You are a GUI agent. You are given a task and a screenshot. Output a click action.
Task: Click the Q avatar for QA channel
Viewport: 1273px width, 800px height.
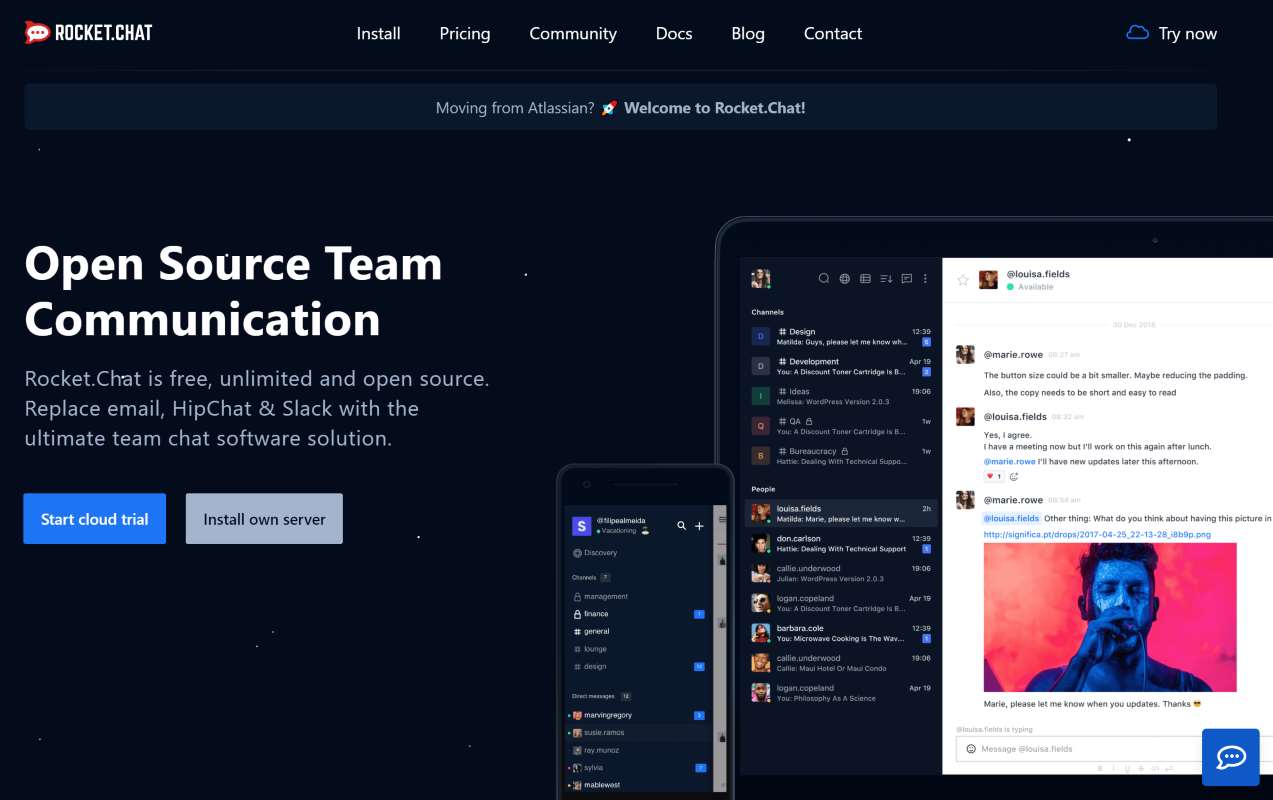761,426
